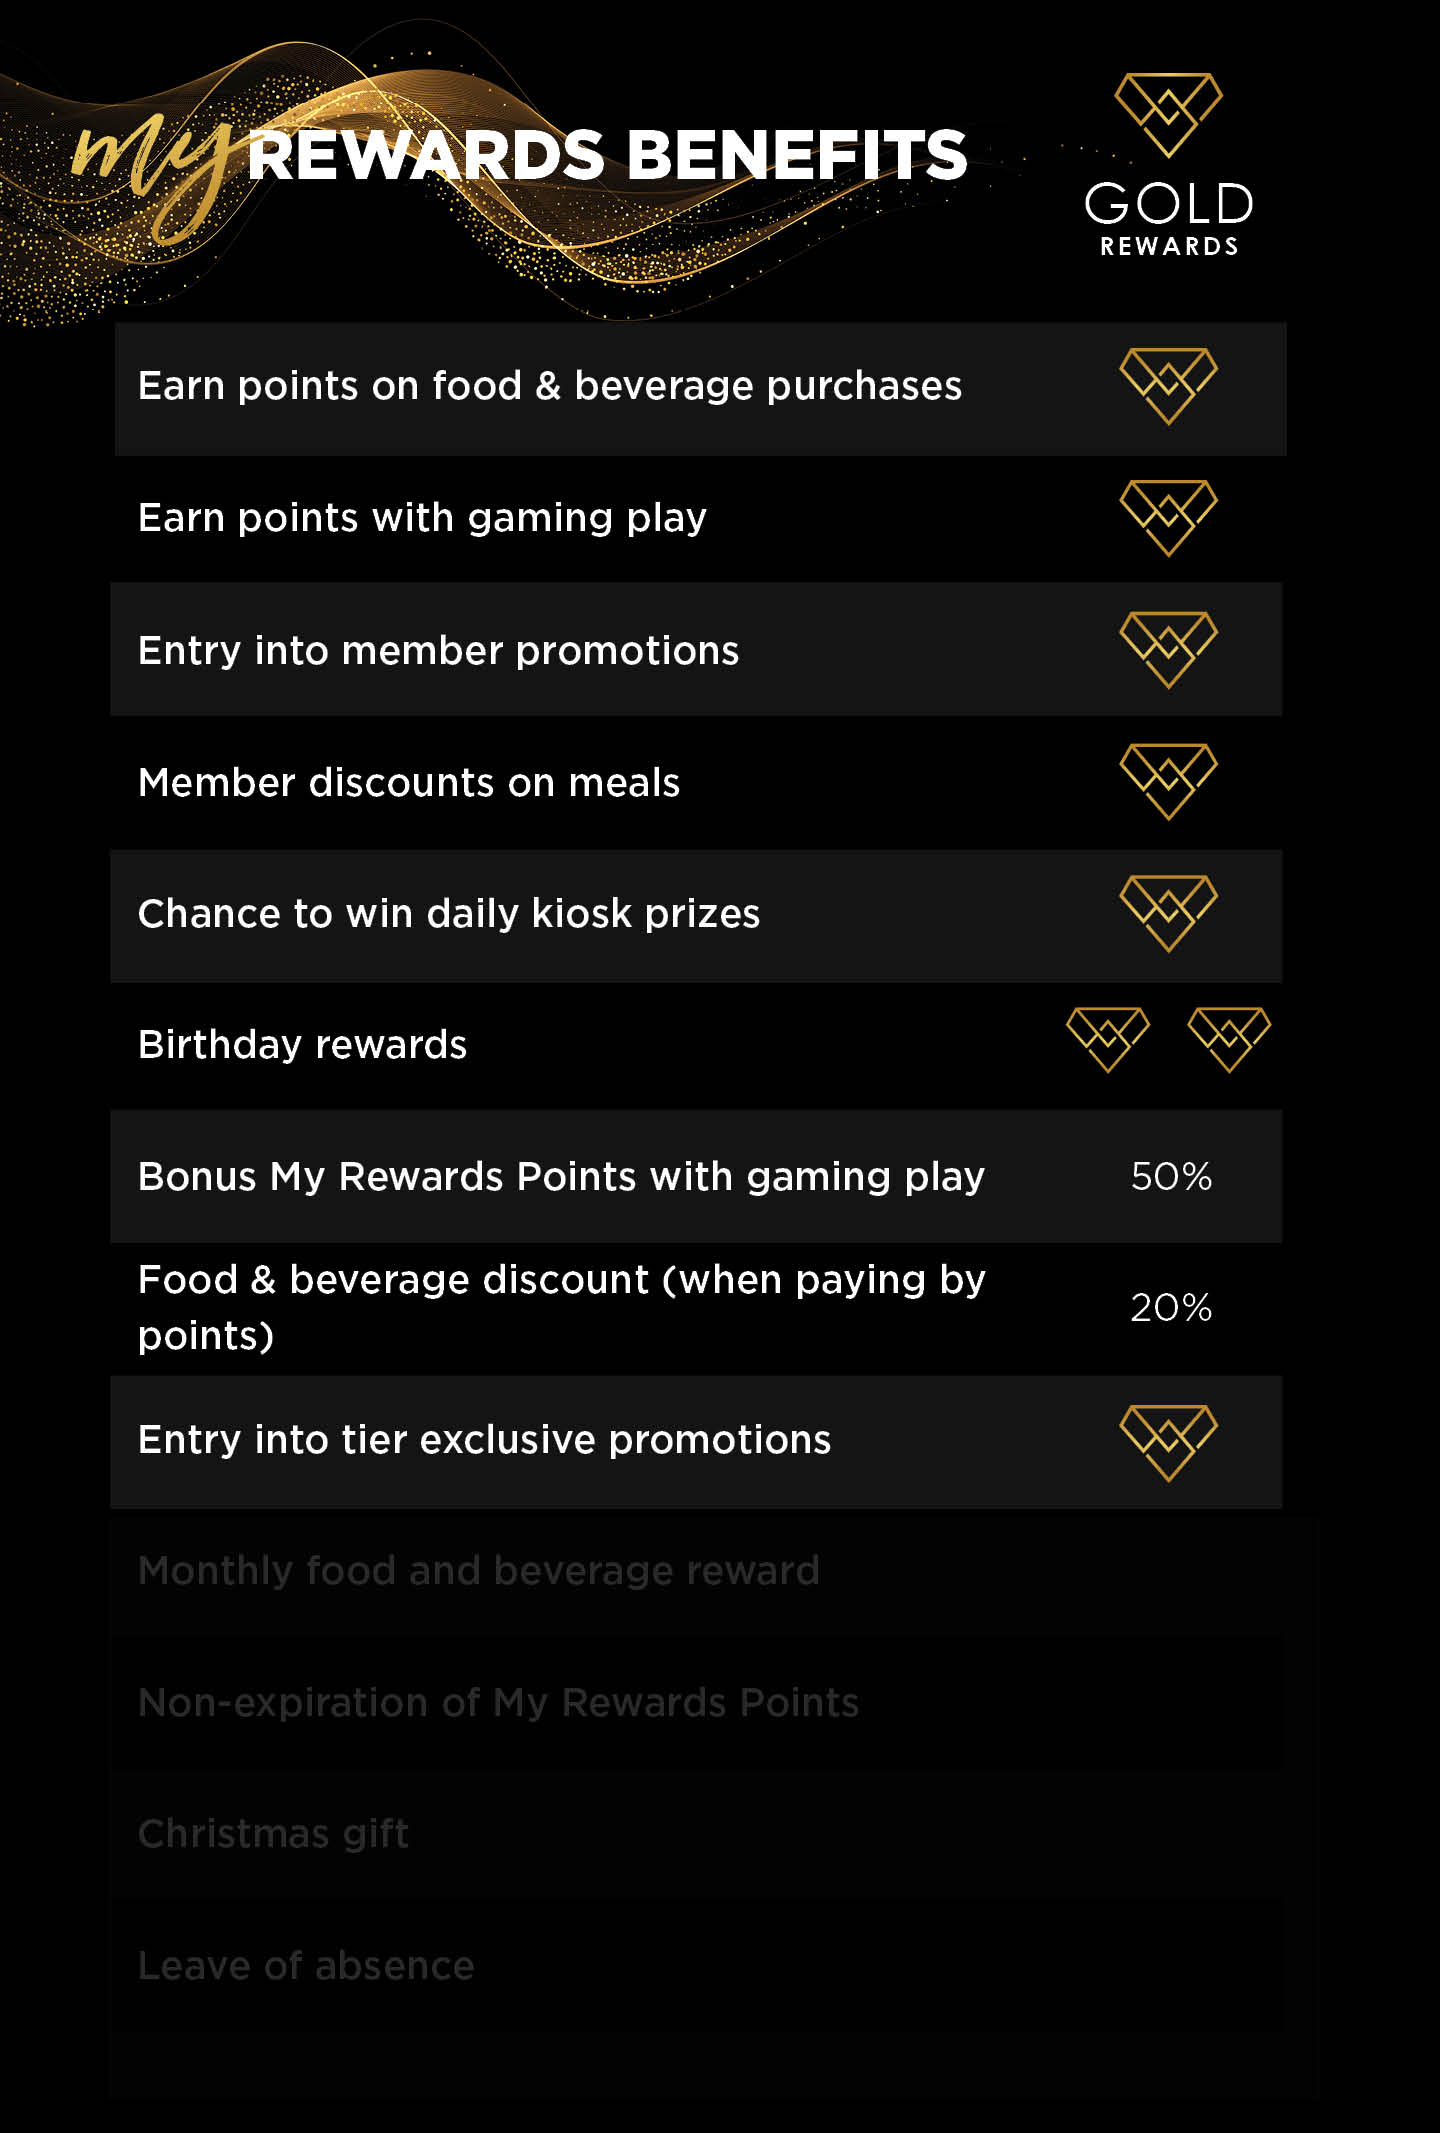The width and height of the screenshot is (1440, 2133).
Task: Click the diamond icon beside member discounts on meals
Action: (1168, 782)
